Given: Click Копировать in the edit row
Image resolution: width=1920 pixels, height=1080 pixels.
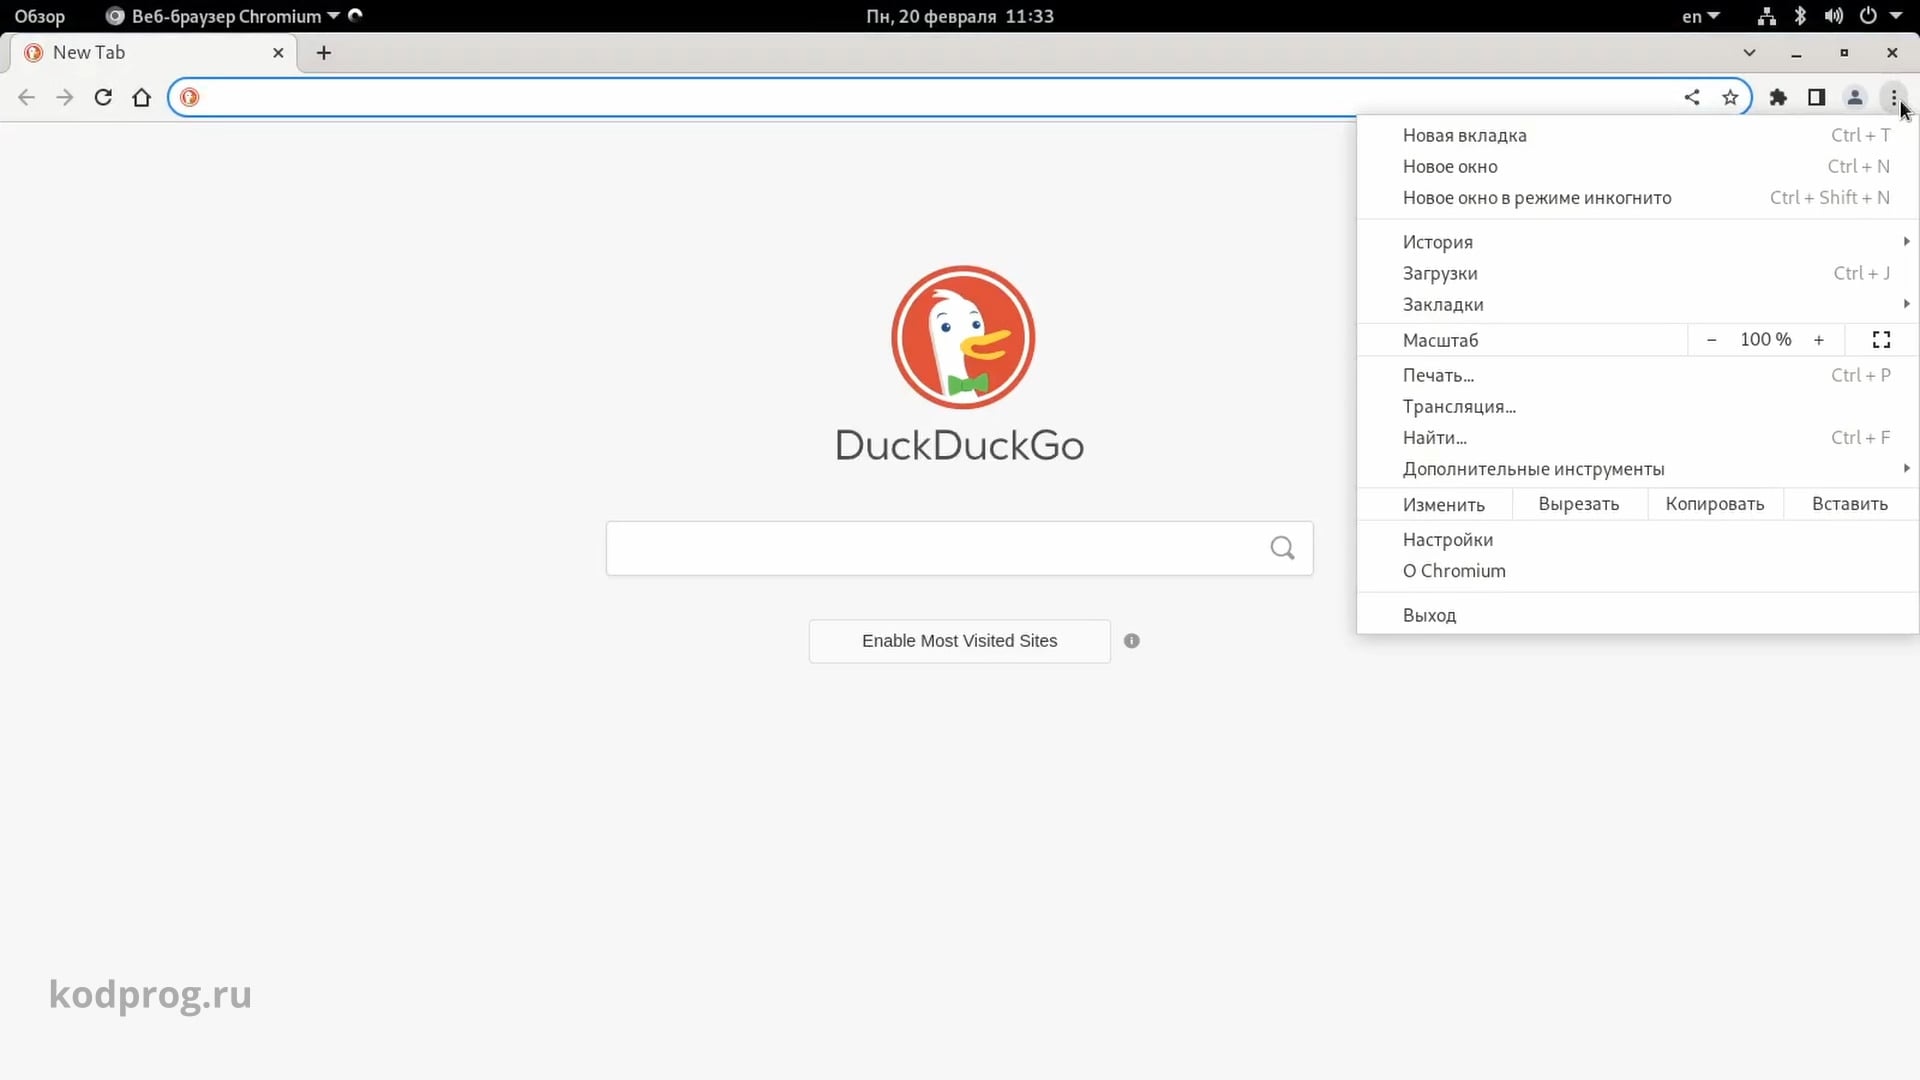Looking at the screenshot, I should pyautogui.click(x=1715, y=504).
